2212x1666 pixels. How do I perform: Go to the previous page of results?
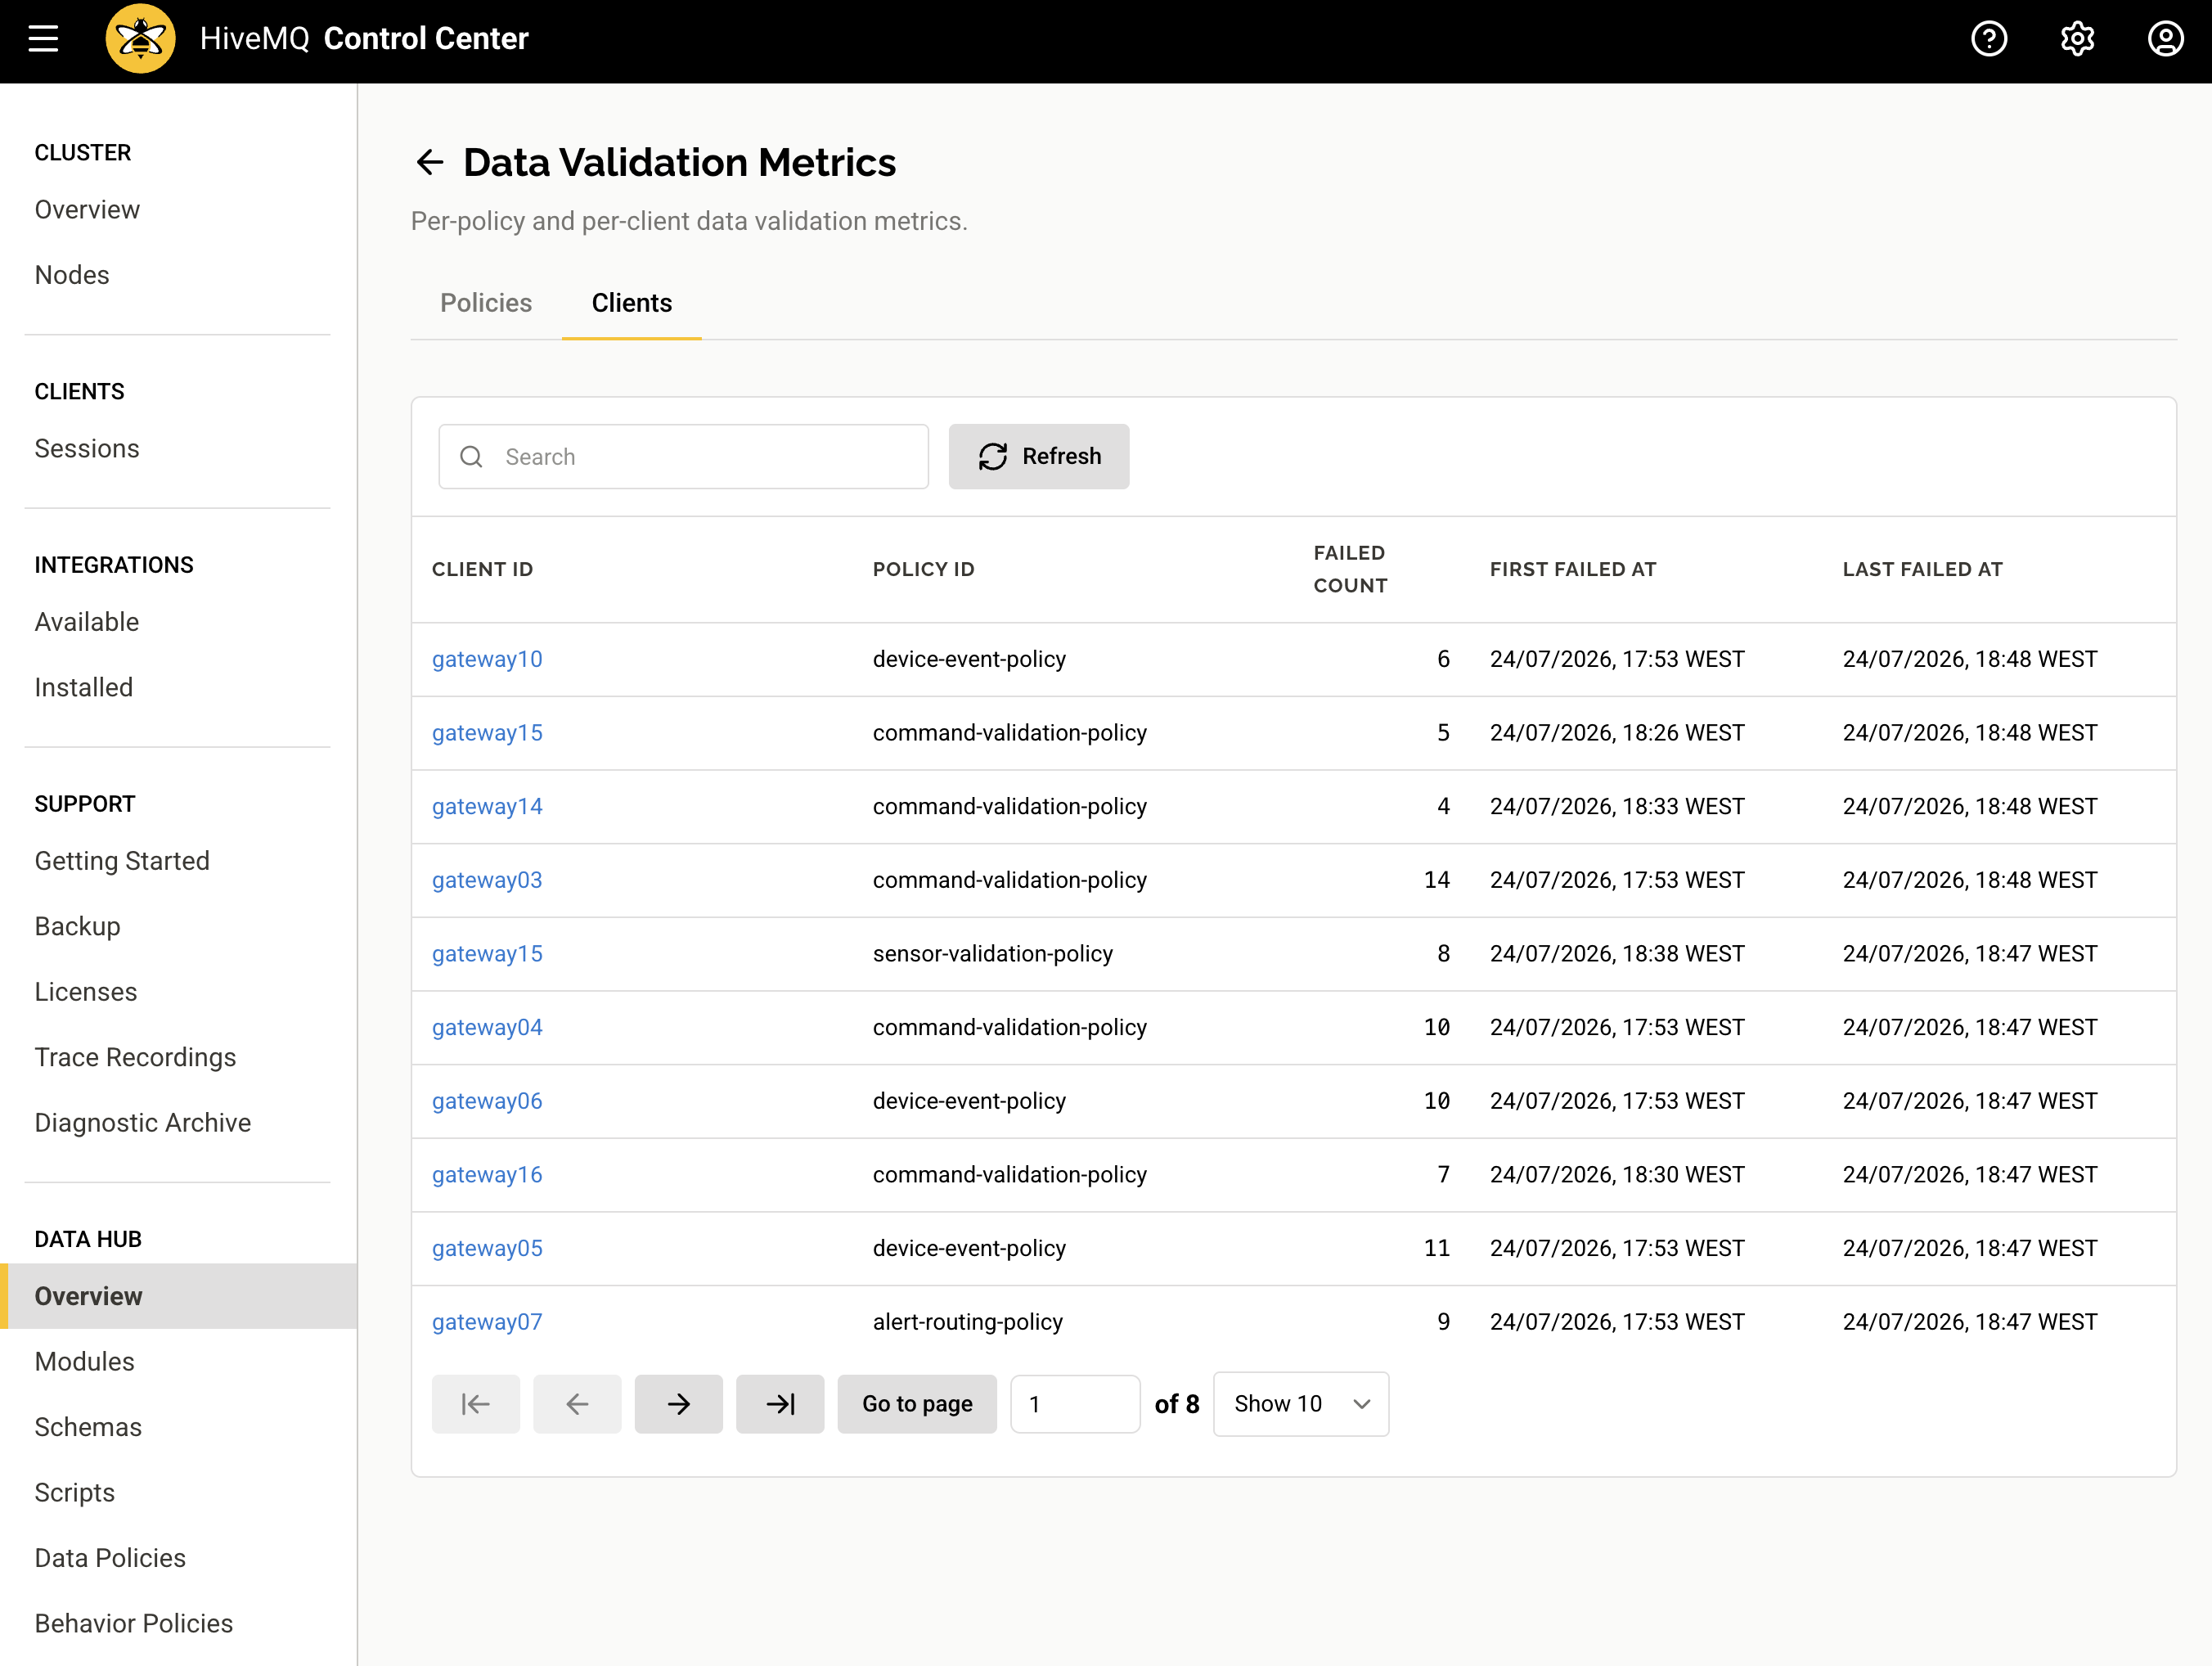(577, 1404)
